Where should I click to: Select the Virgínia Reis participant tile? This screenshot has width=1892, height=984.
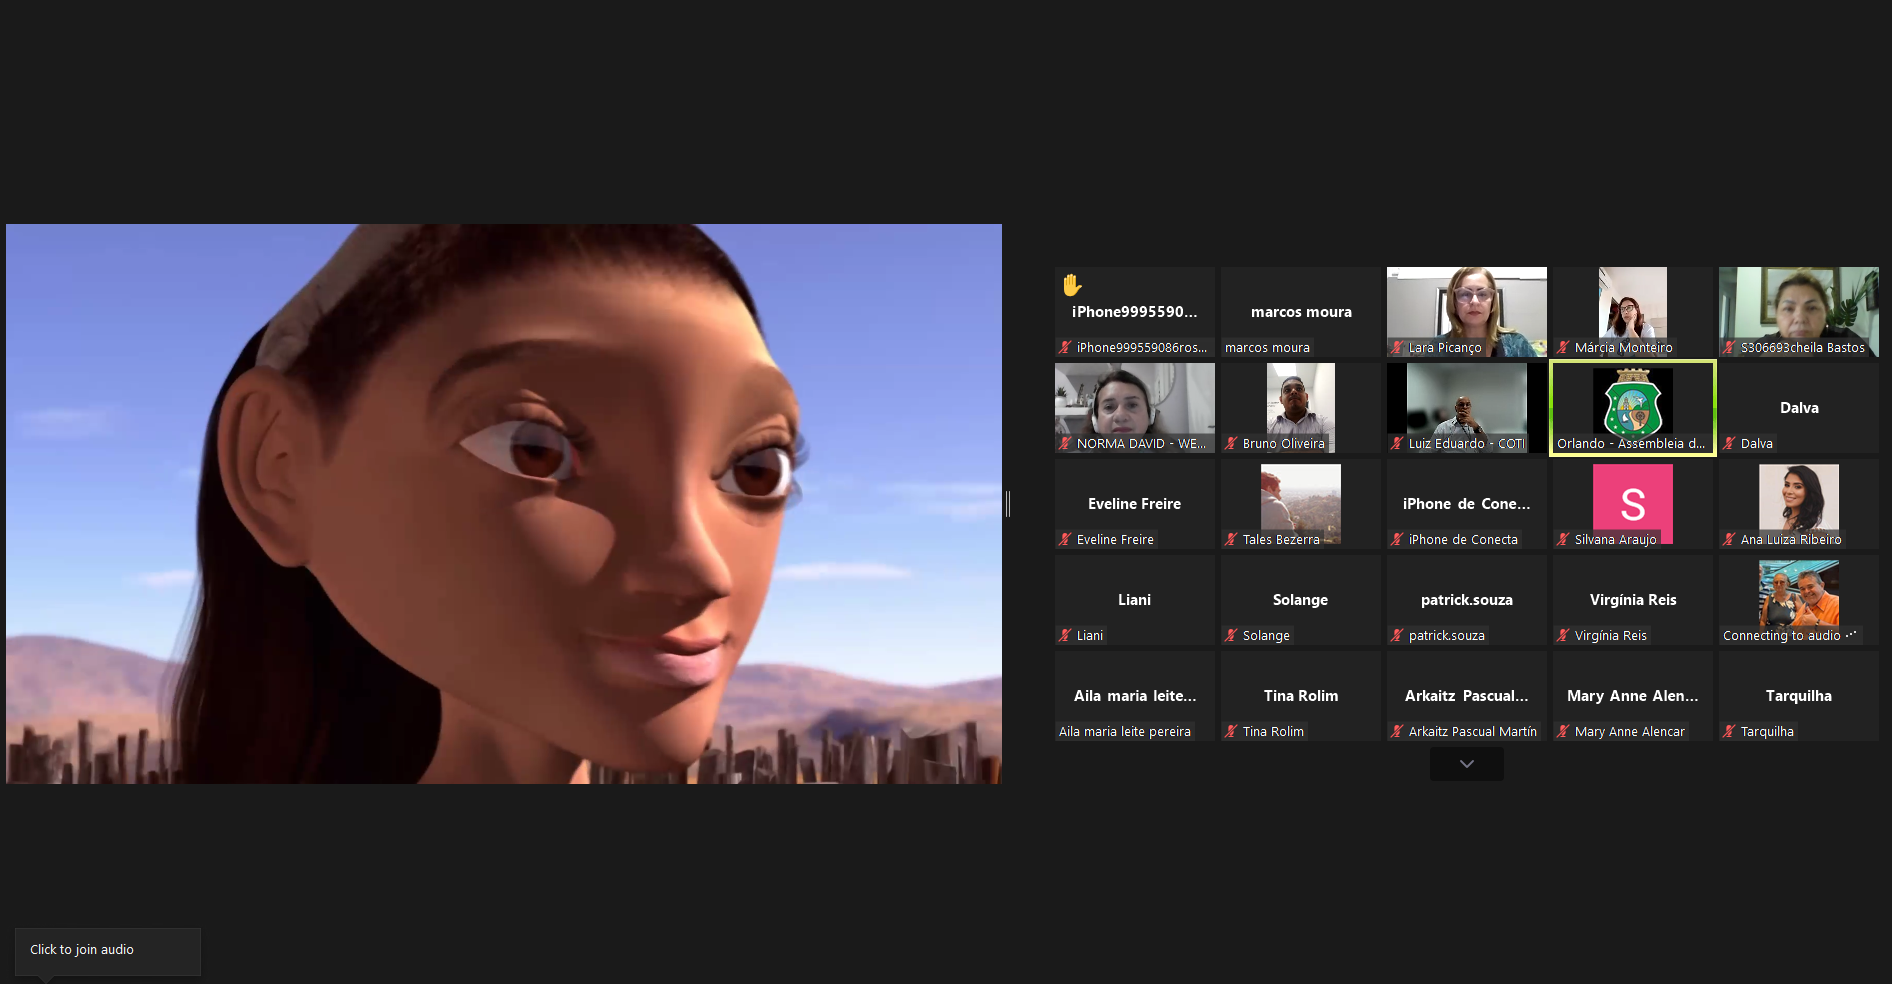tap(1632, 600)
